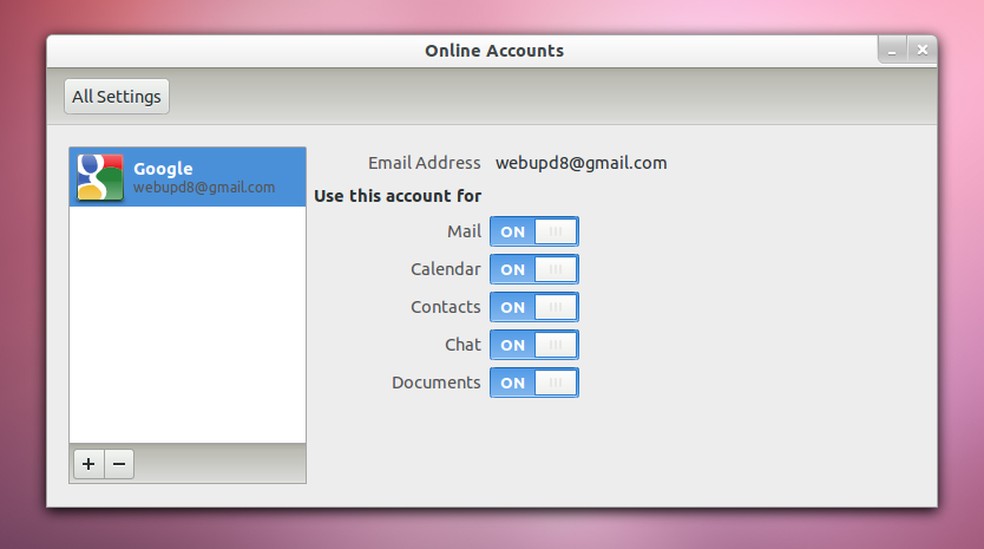Image resolution: width=984 pixels, height=549 pixels.
Task: Remove the selected account with minus
Action: coord(119,464)
